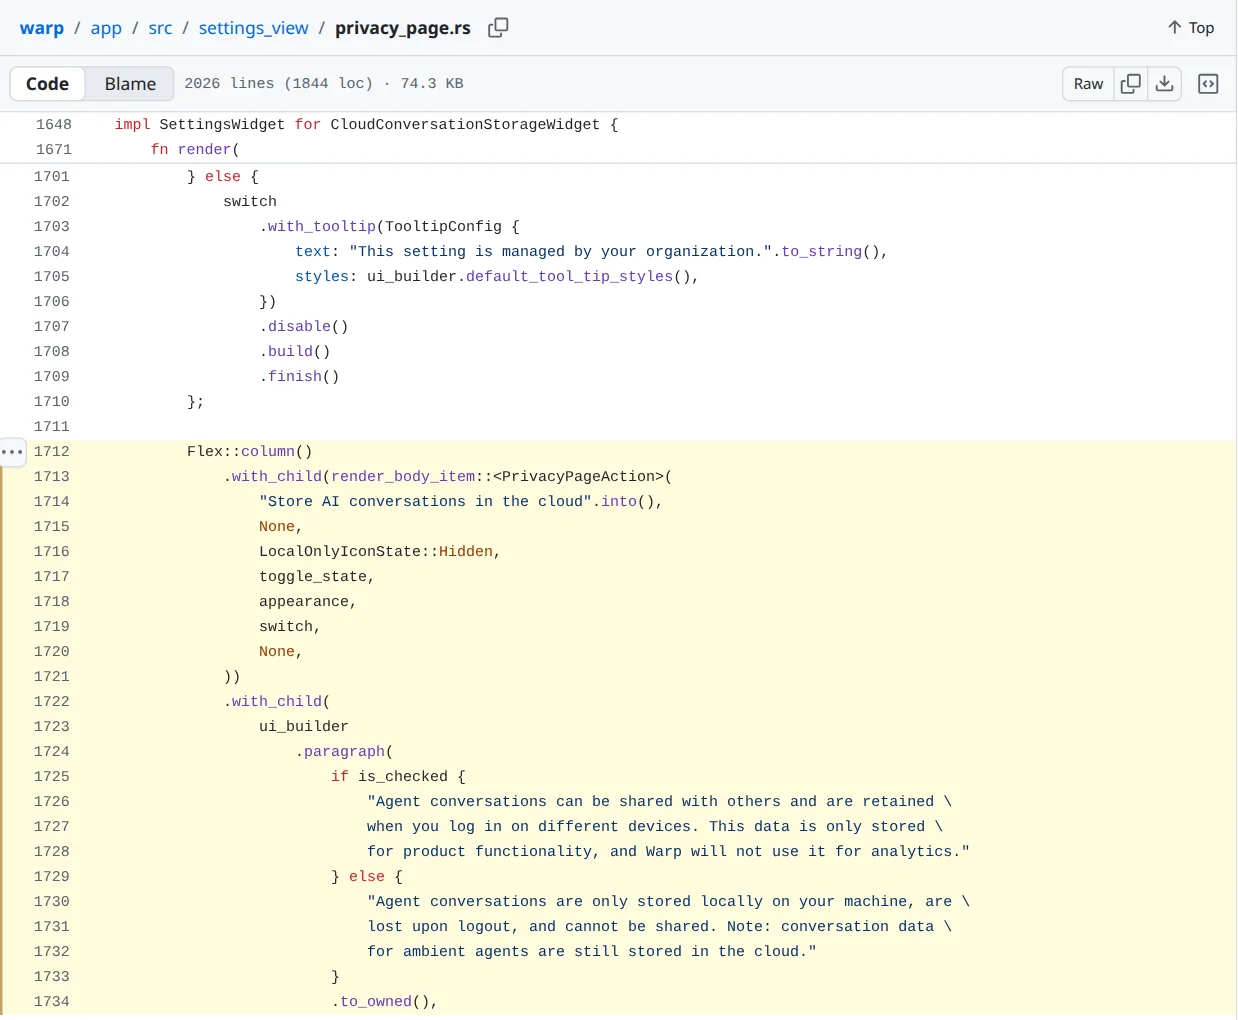Click the file size text 74.3 KB
Image resolution: width=1238 pixels, height=1020 pixels.
[432, 84]
